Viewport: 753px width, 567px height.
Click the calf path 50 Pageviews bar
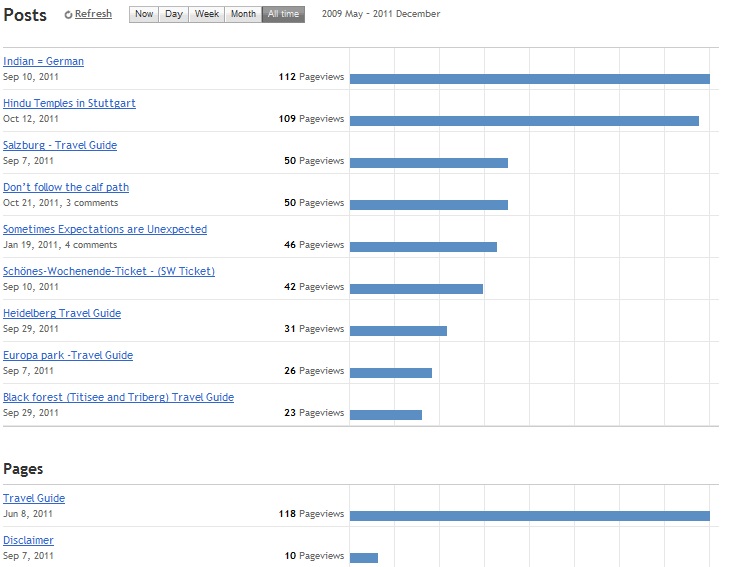click(x=429, y=205)
